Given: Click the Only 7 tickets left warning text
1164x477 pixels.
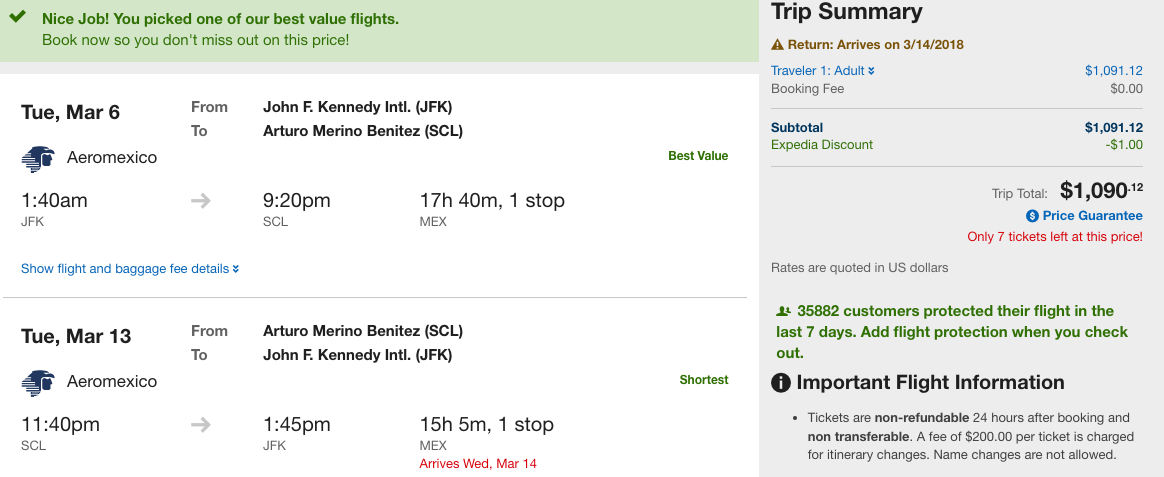Looking at the screenshot, I should [x=1055, y=237].
